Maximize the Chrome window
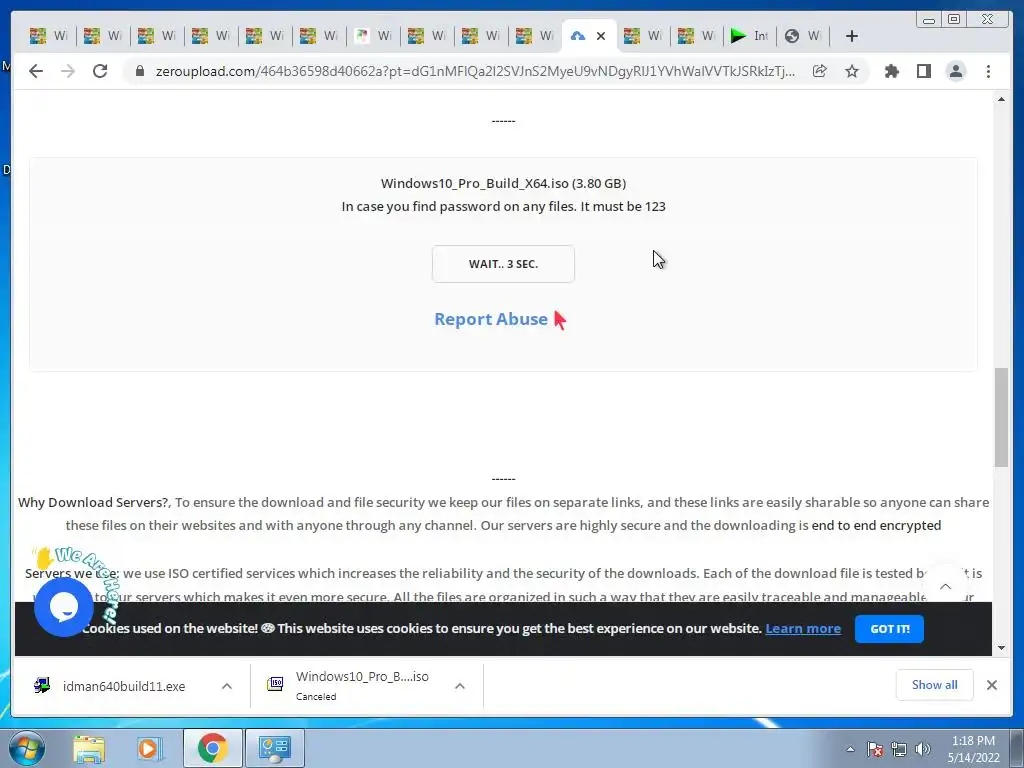Image resolution: width=1024 pixels, height=768 pixels. (954, 20)
